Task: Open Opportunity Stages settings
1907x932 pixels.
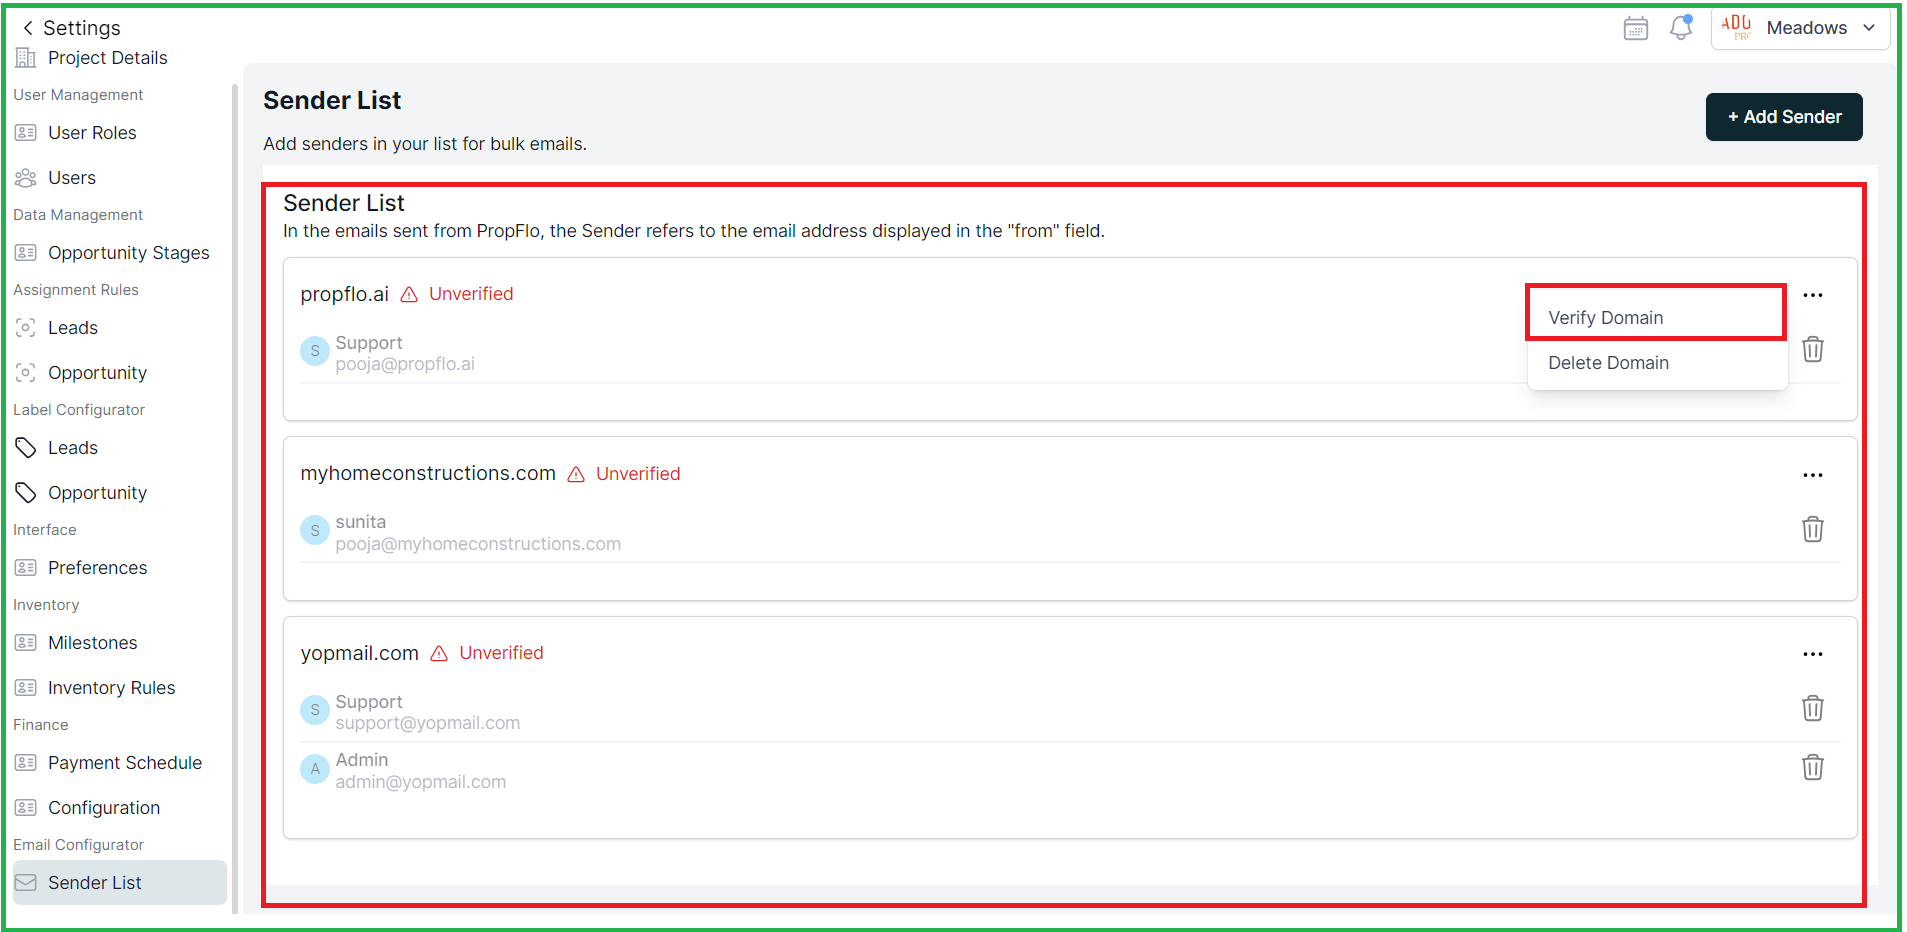Action: click(129, 253)
